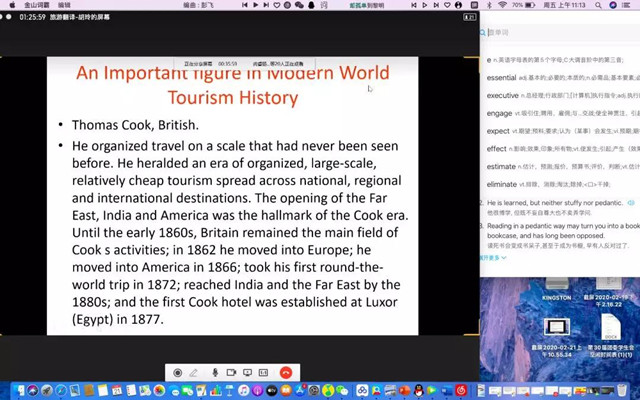Select the pen annotation tool

point(194,372)
